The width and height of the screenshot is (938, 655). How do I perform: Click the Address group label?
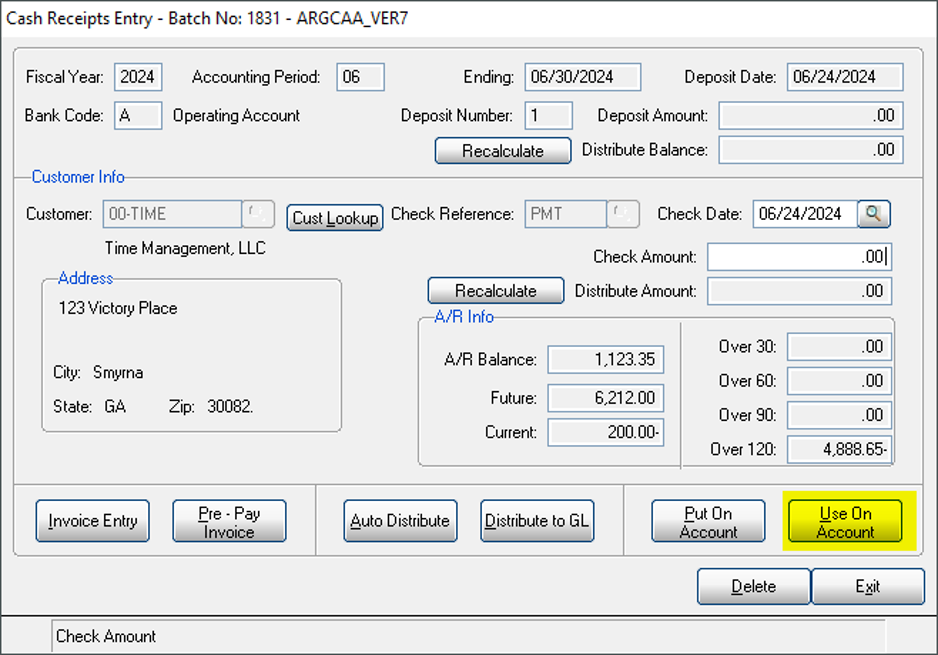[86, 278]
